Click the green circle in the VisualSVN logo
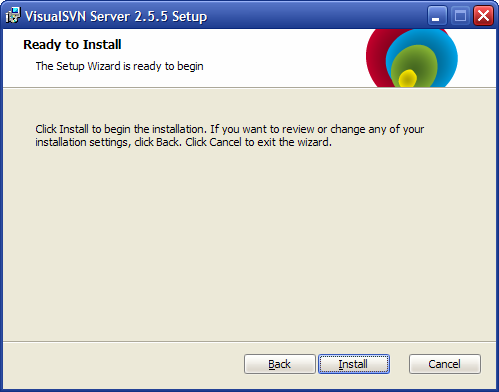Screen dimensions: 499x392 (415, 58)
